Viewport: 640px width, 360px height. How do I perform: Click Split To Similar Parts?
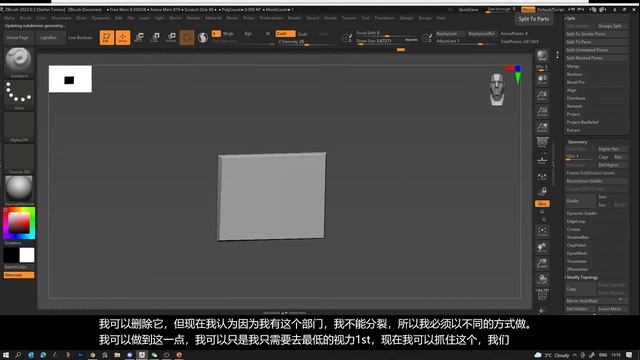tap(596, 34)
